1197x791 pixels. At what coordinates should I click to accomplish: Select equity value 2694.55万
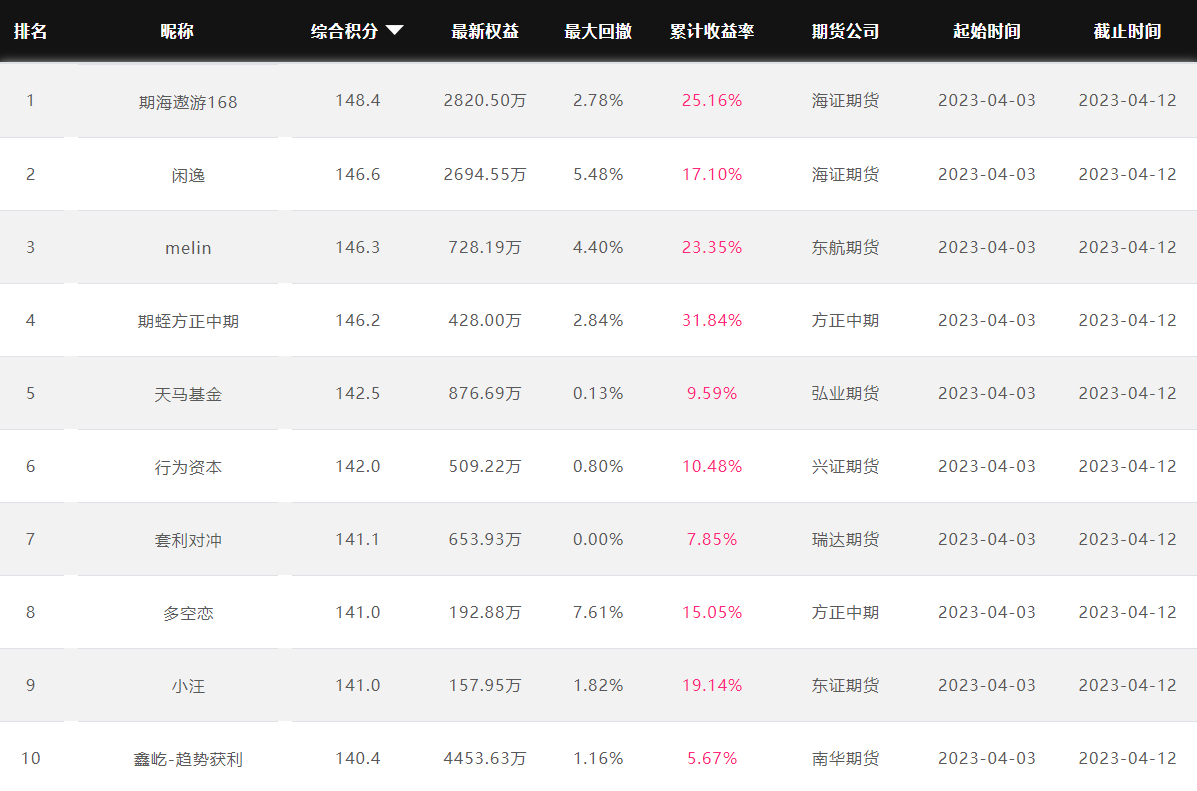tap(485, 175)
